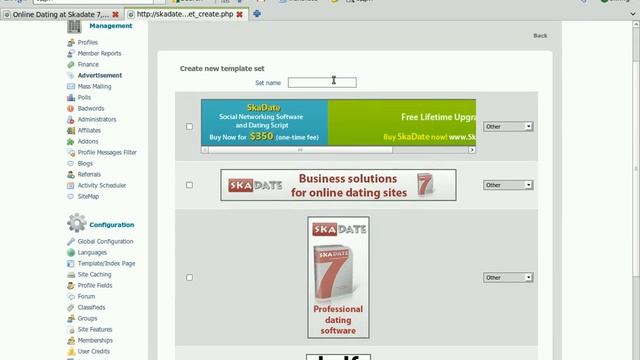The height and width of the screenshot is (360, 640).
Task: Open dropdown beside SkaDate $350 banner
Action: tap(508, 127)
